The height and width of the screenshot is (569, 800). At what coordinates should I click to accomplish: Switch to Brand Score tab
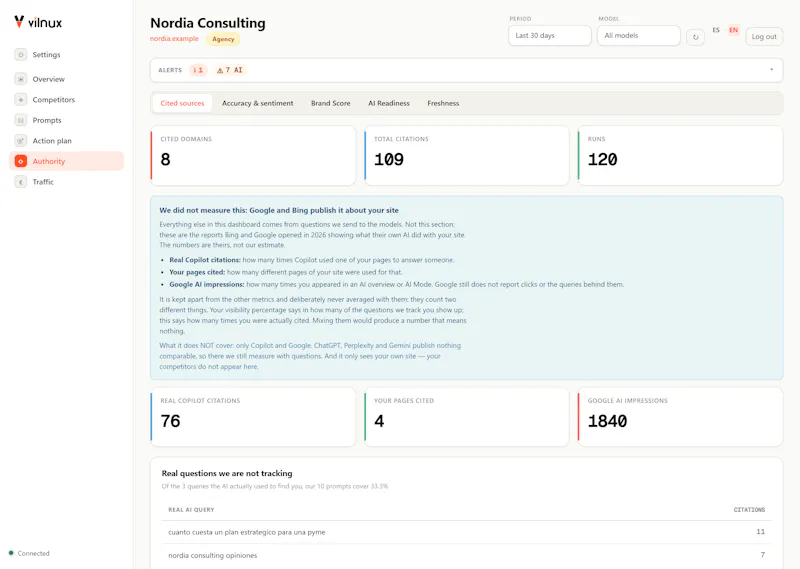point(331,103)
